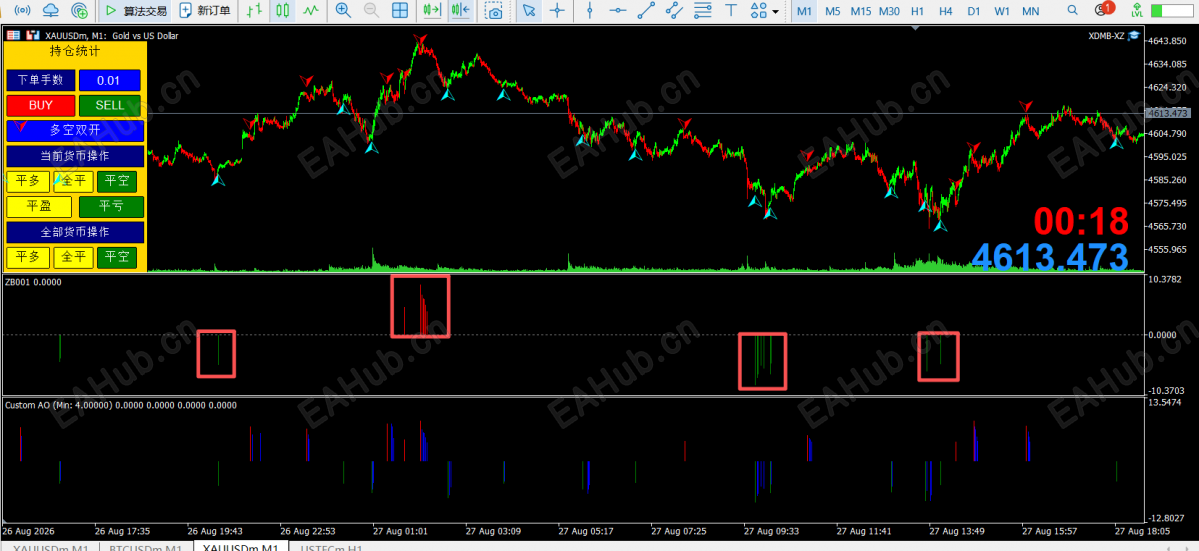Click the Custom AO indicator label
1199x551 pixels.
tap(121, 405)
